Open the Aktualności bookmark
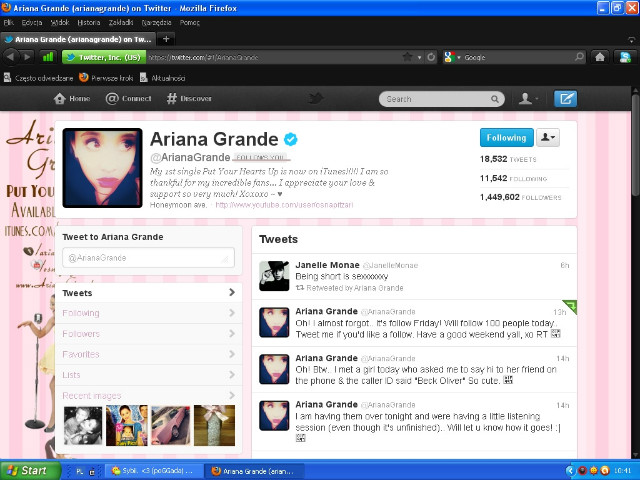This screenshot has height=480, width=640. tap(163, 78)
